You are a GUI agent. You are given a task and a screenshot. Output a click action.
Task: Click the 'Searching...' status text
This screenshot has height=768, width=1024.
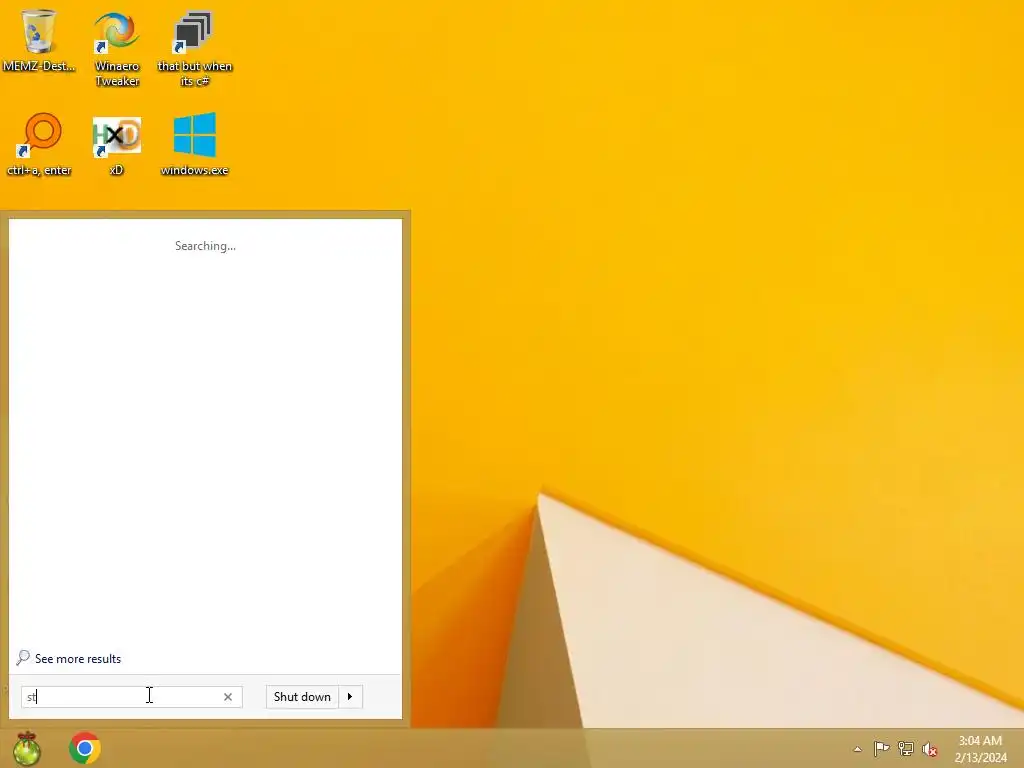click(205, 246)
